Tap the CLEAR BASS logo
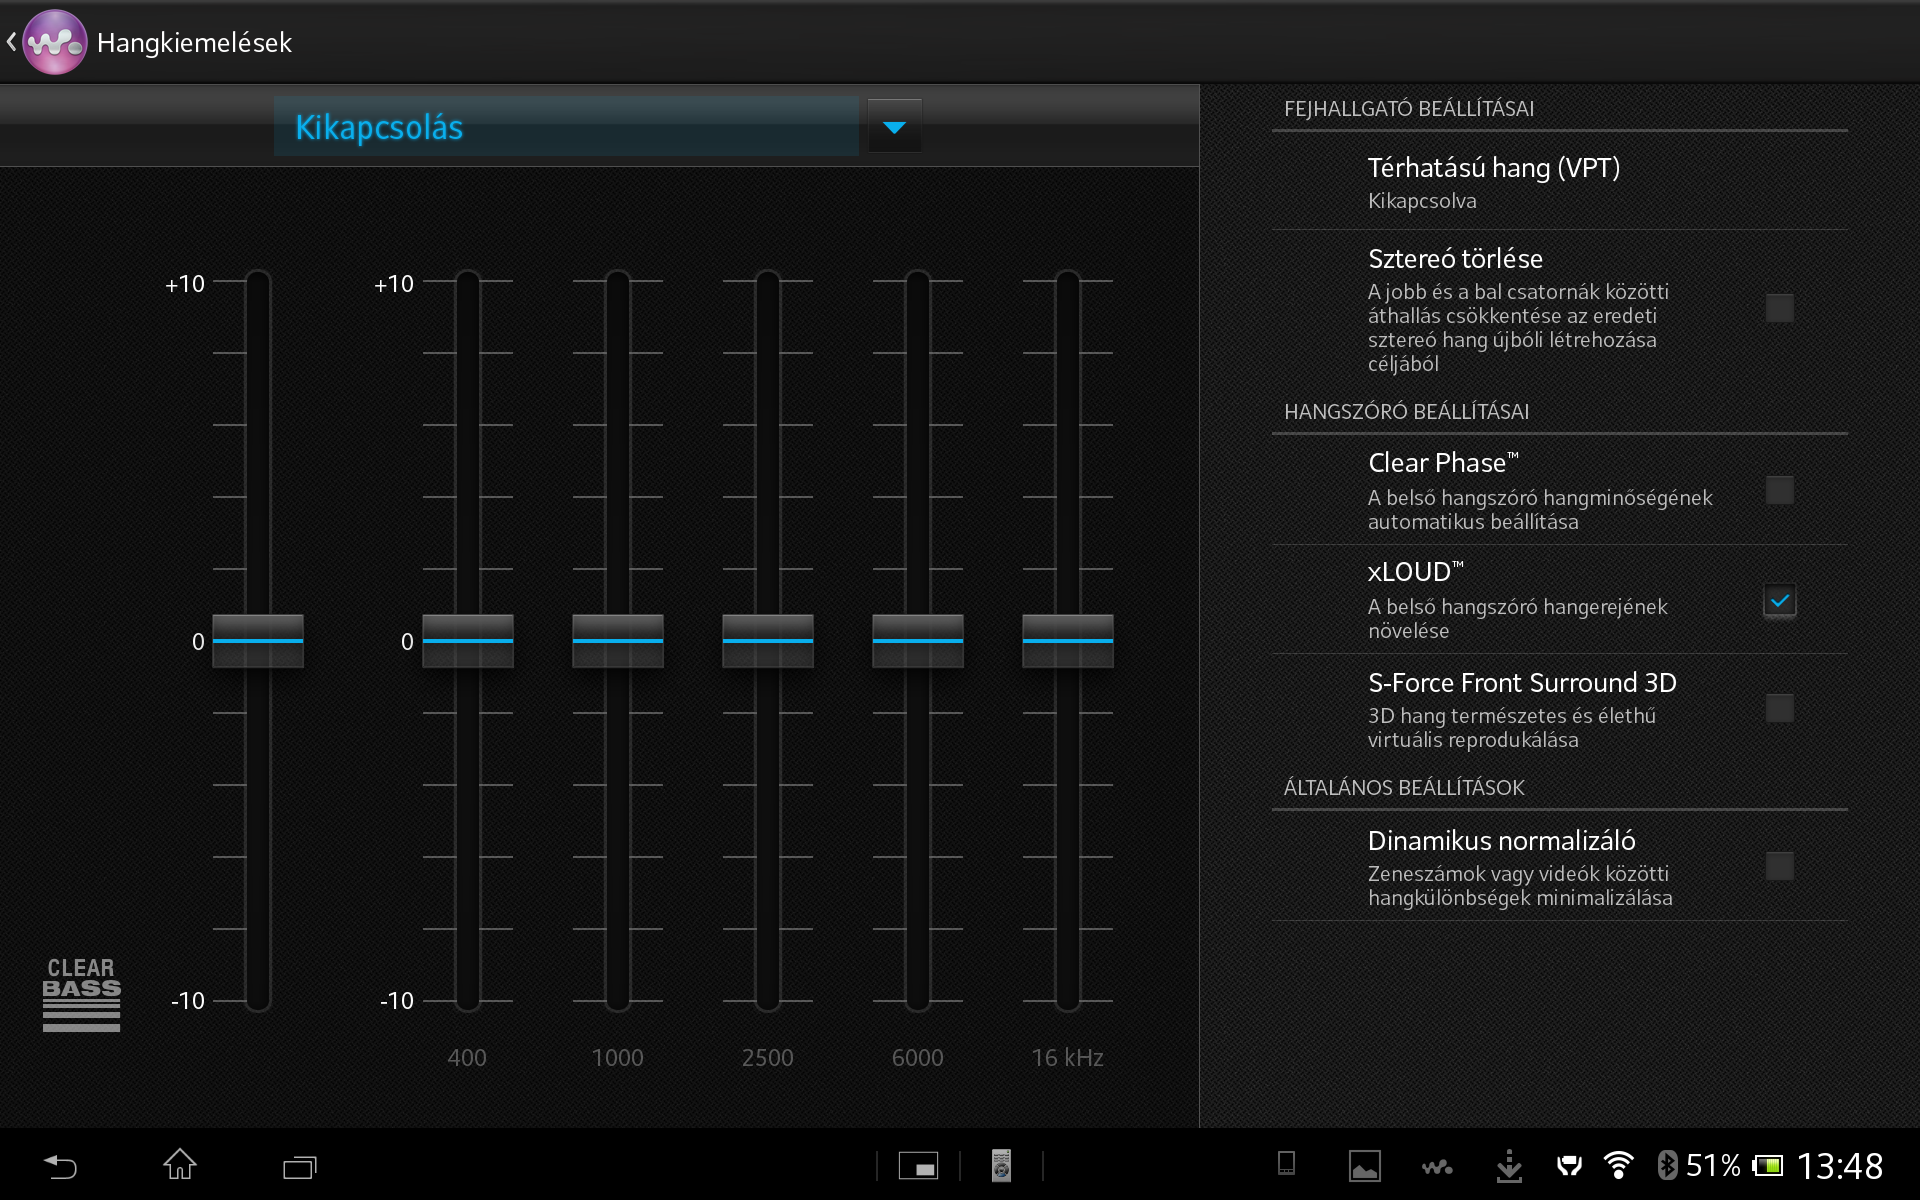Screen dimensions: 1920x1200 pos(81,994)
